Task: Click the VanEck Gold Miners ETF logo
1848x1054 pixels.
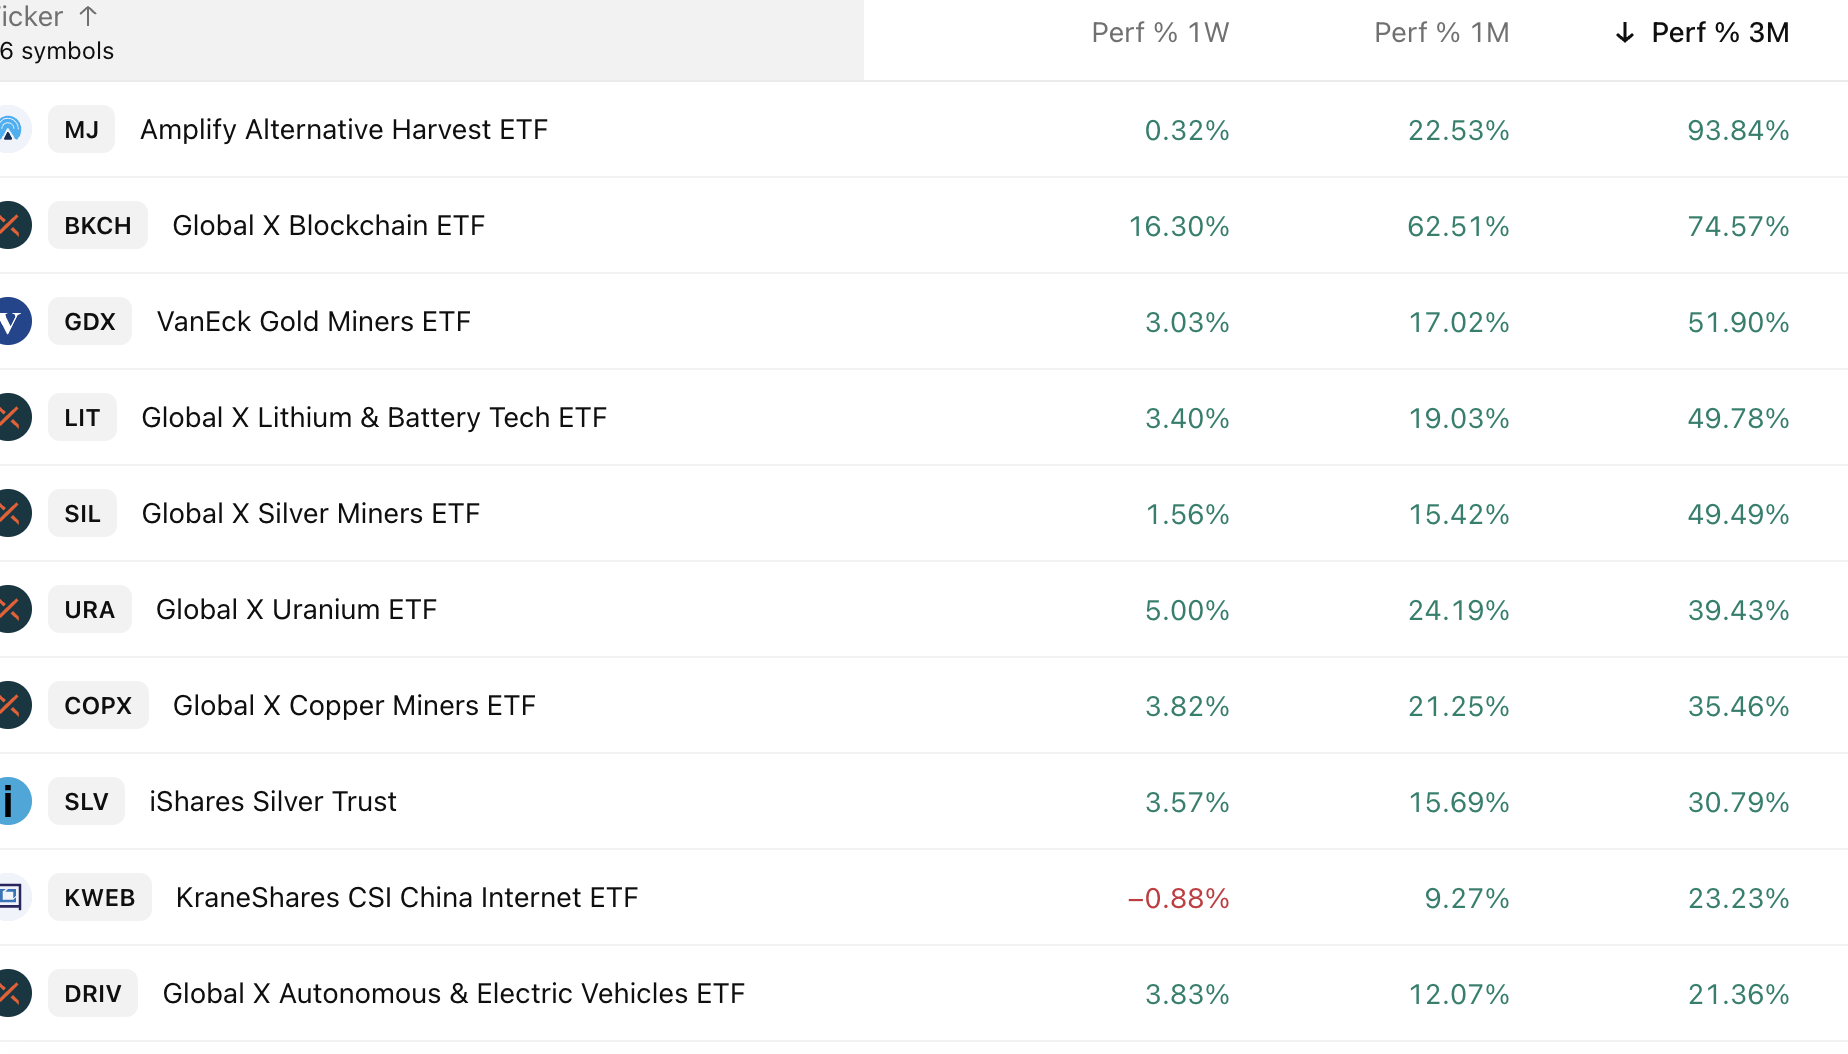Action: 14,321
